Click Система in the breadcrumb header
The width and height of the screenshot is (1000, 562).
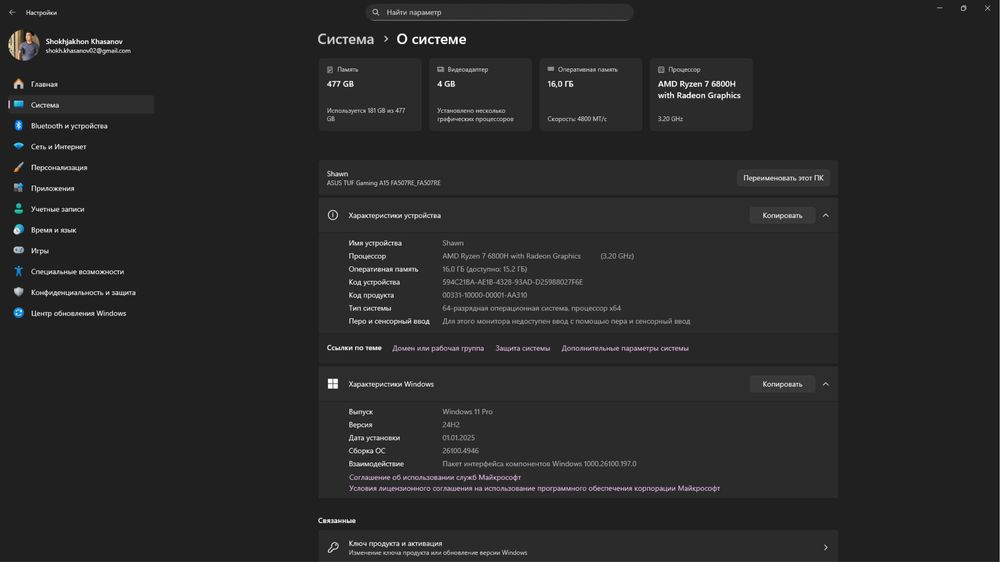coord(346,39)
